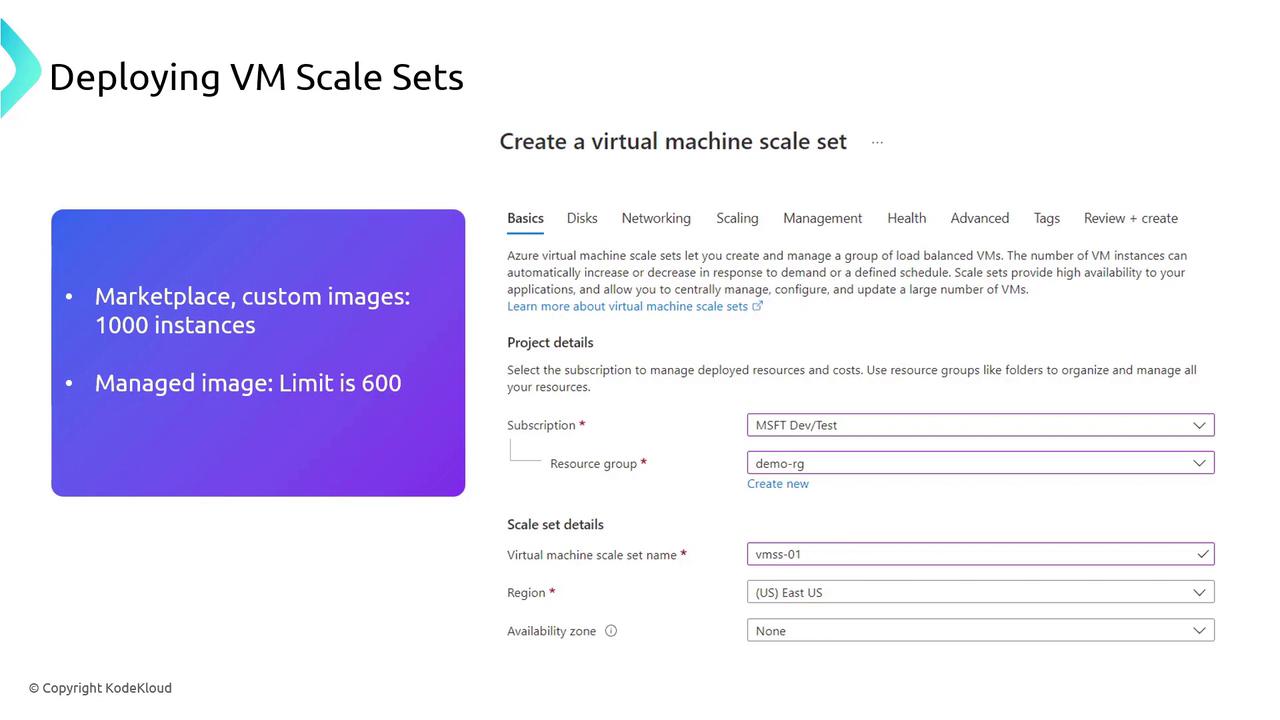Expand the Resource group dropdown
This screenshot has width=1280, height=720.
click(980, 463)
